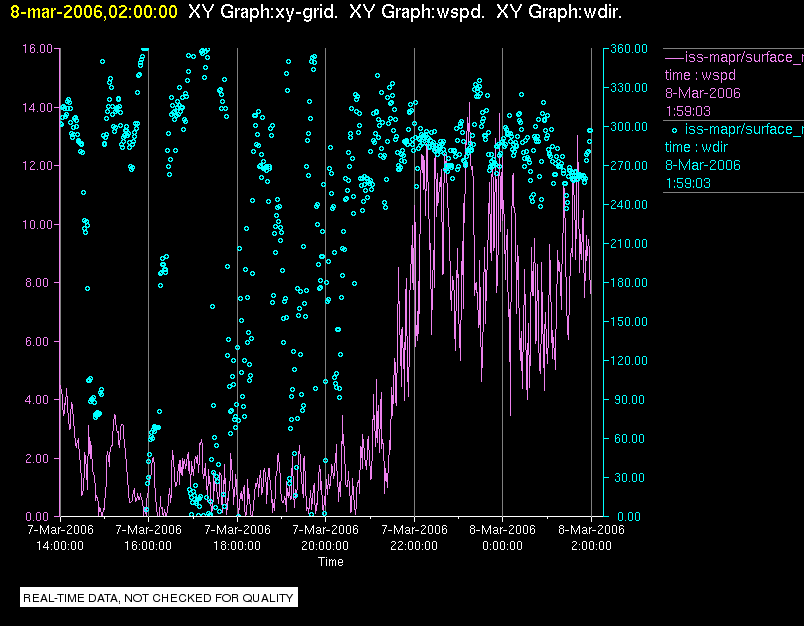Click the wdir legend time 1:59:03

click(688, 184)
